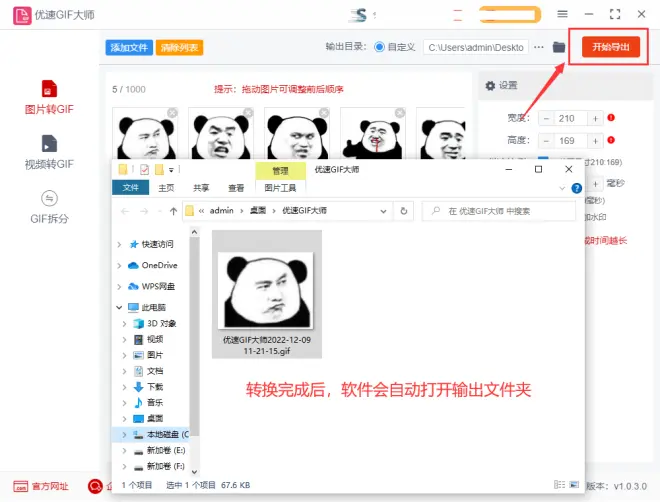Click the 开始导出 button

tap(611, 47)
